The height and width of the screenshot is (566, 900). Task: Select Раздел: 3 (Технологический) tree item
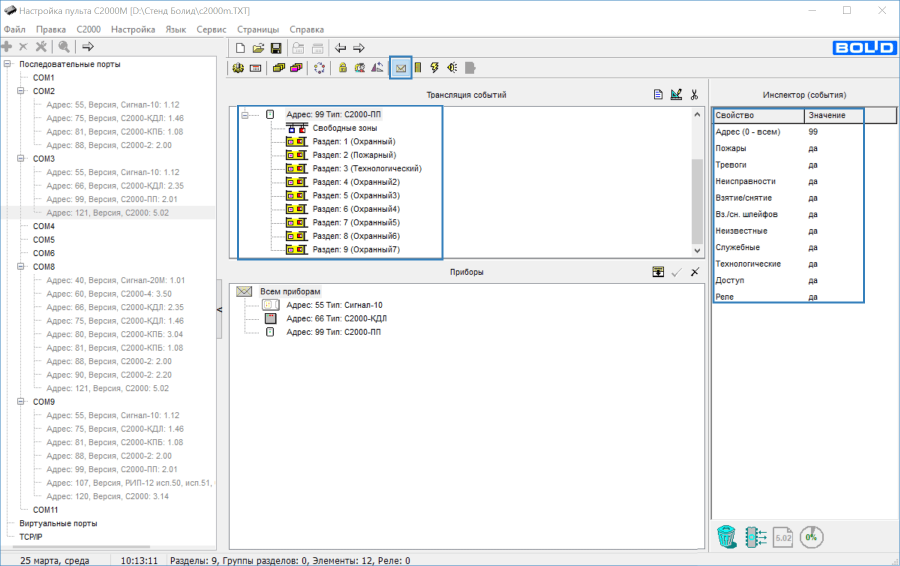point(367,168)
